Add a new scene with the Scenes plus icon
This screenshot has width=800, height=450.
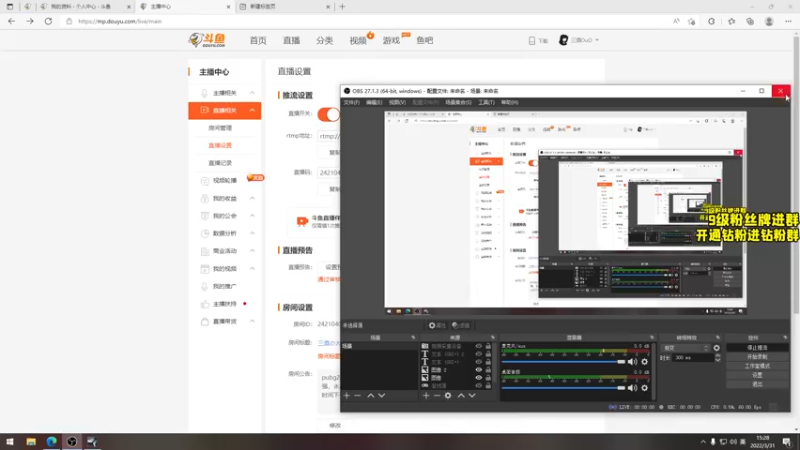coord(347,395)
